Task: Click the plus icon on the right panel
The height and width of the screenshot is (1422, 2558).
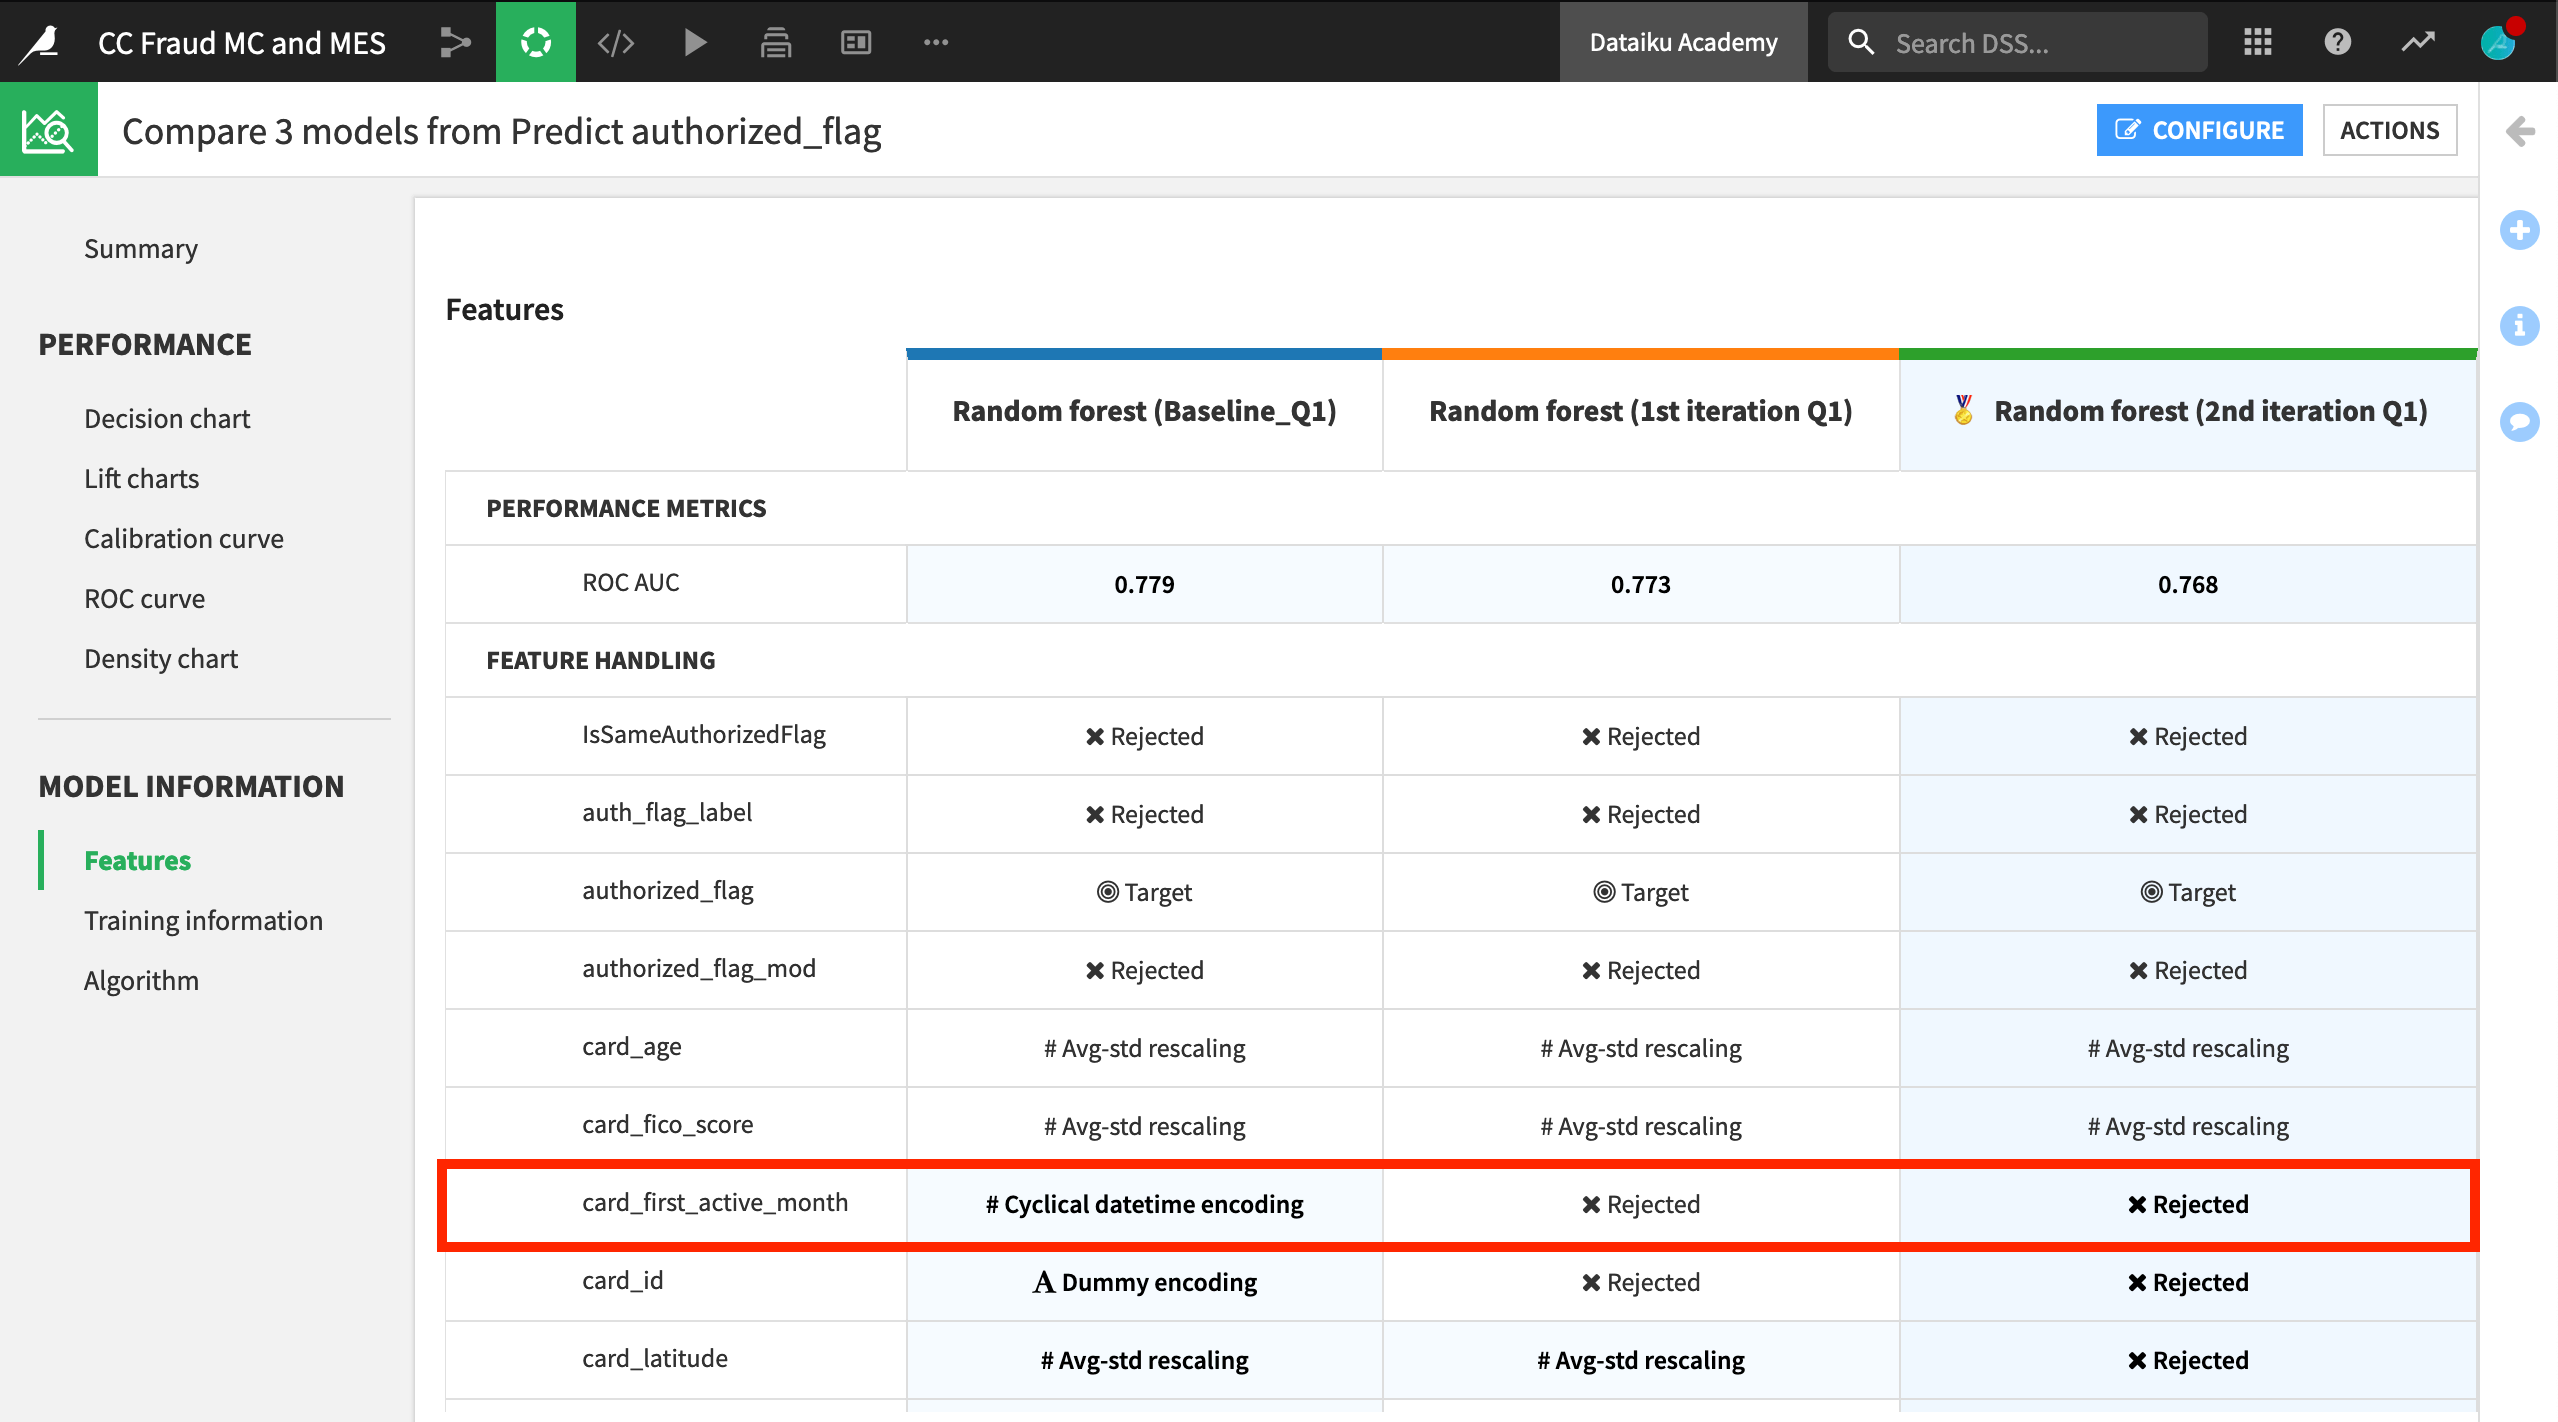Action: pos(2522,230)
